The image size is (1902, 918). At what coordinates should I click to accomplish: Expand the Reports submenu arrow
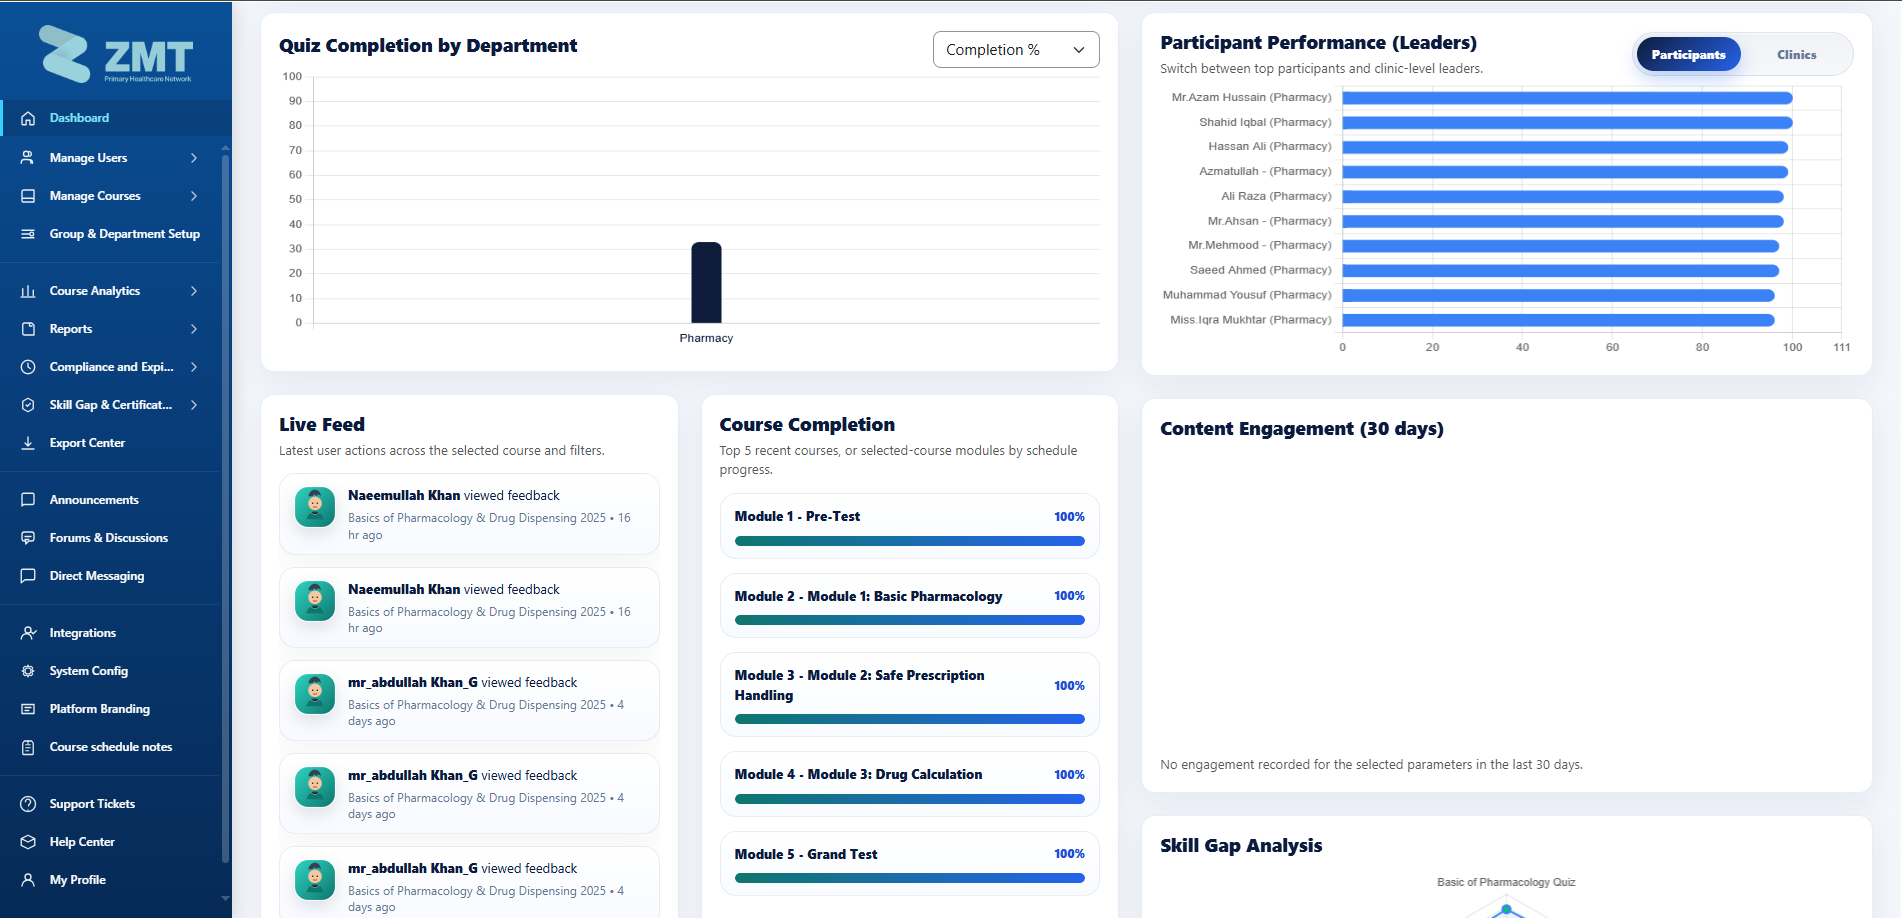click(194, 329)
